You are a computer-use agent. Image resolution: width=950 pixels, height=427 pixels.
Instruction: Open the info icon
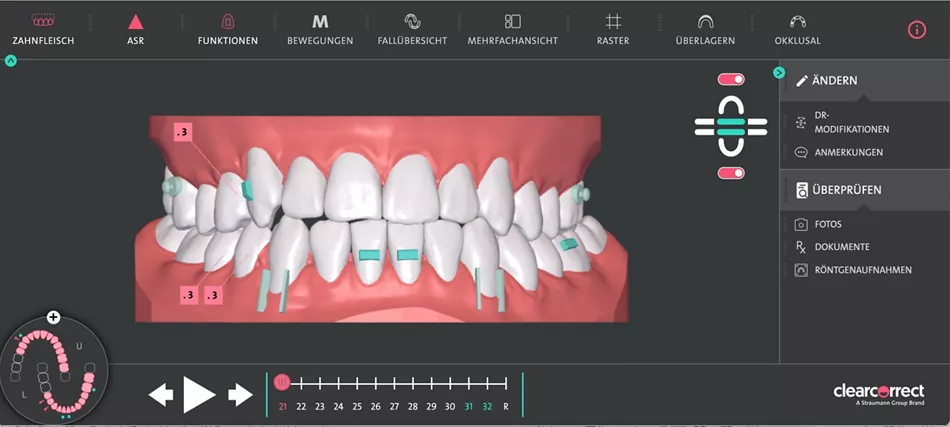pyautogui.click(x=917, y=30)
